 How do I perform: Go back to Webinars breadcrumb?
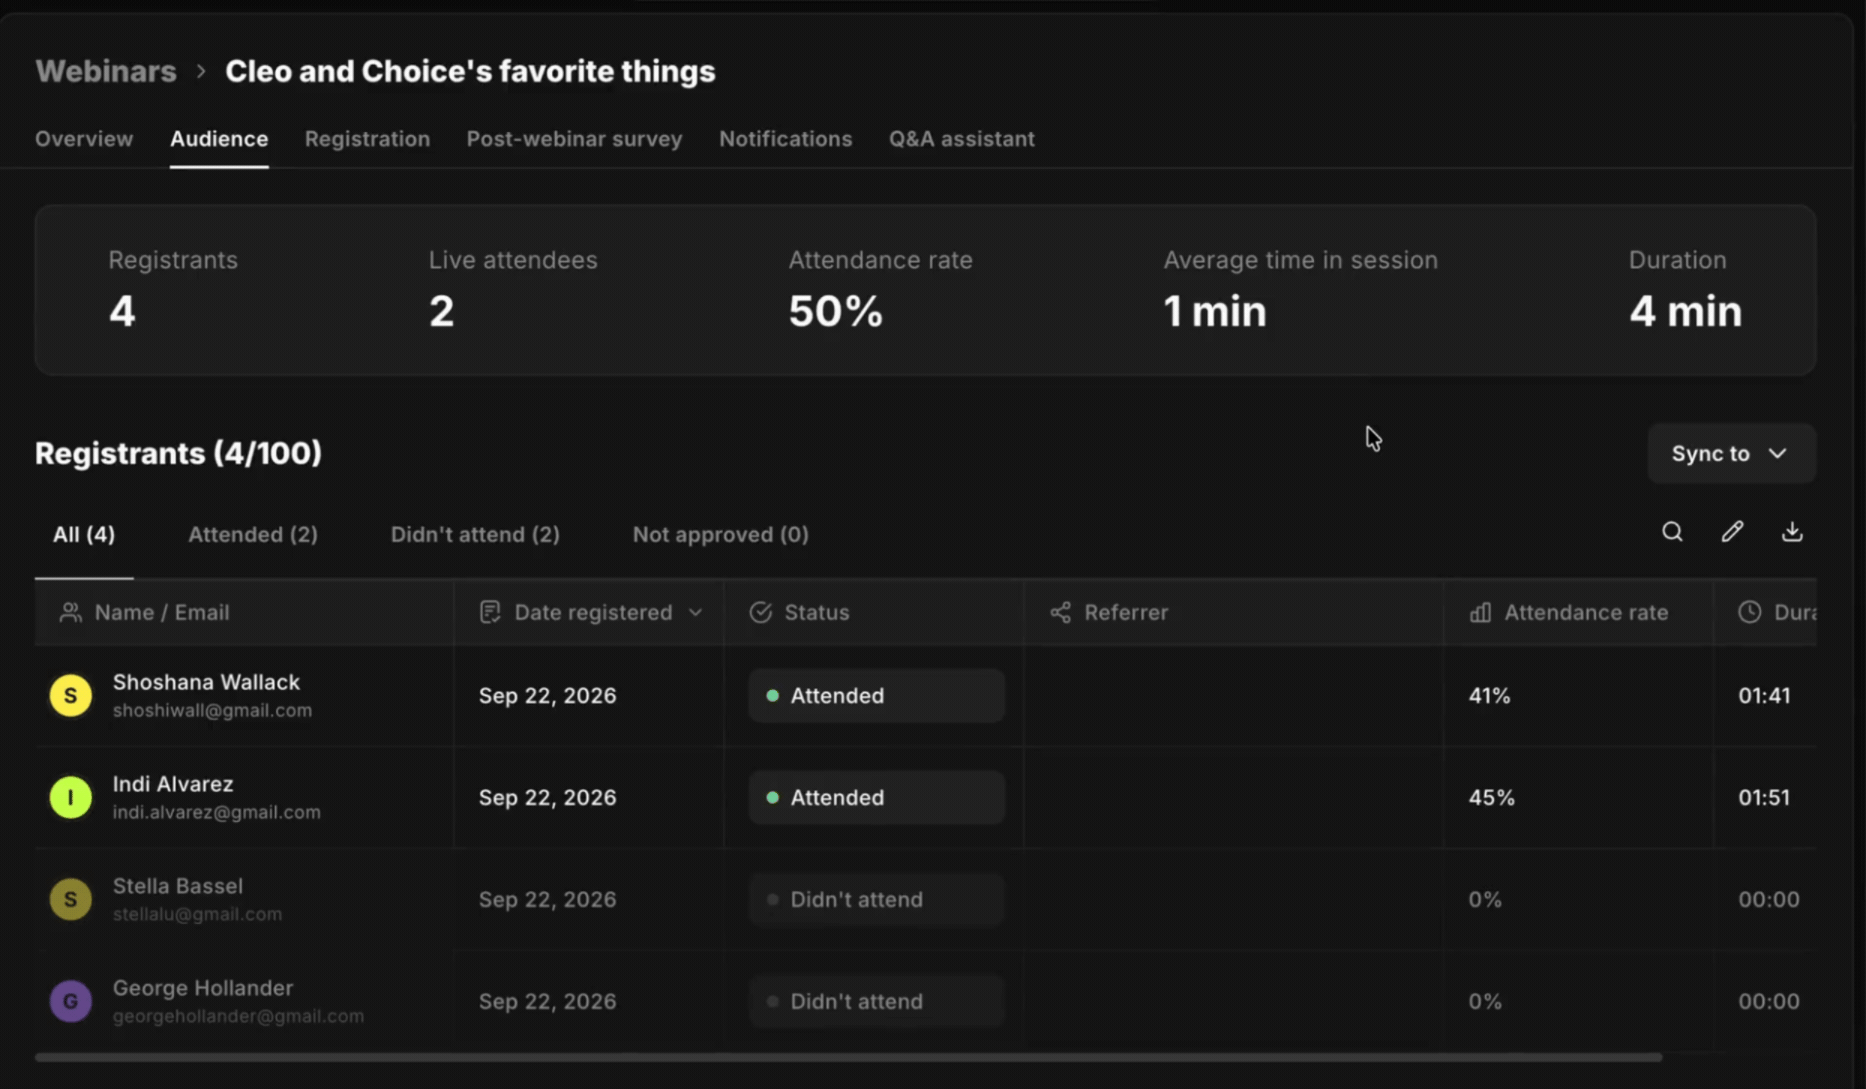106,71
